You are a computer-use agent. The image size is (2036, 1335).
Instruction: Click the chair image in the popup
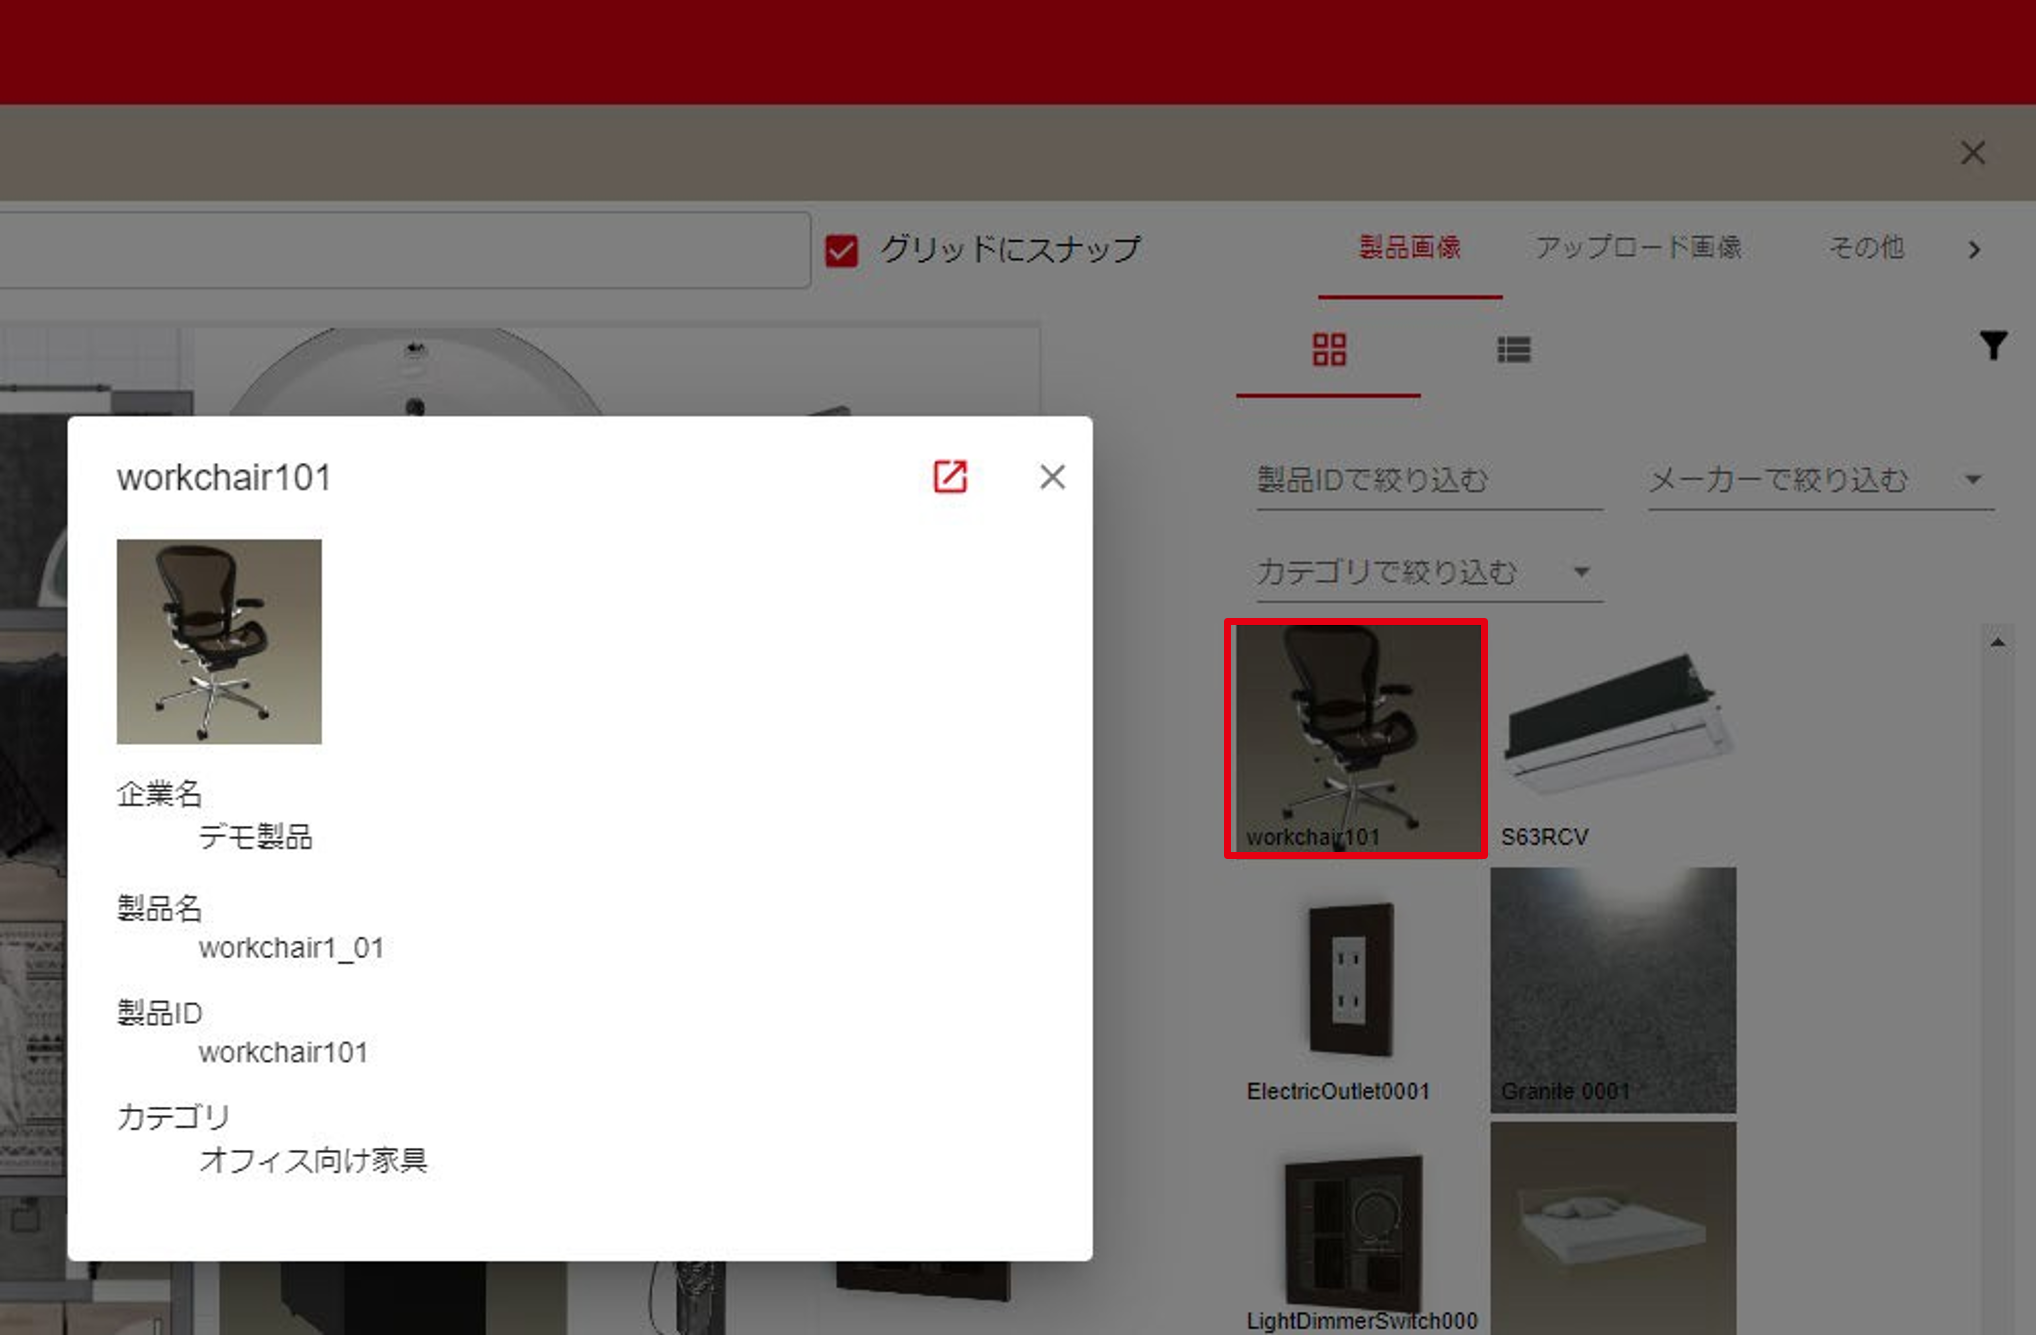pos(219,642)
